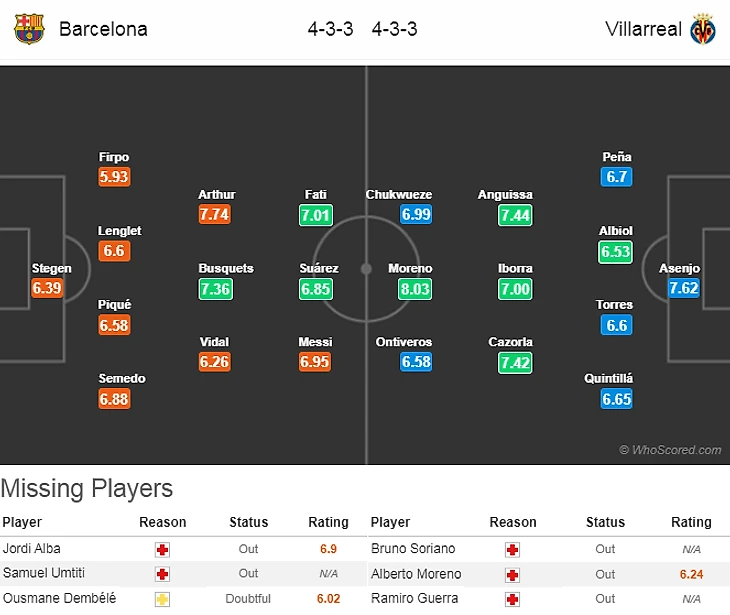The width and height of the screenshot is (730, 615).
Task: Open Ousmane Dembélé's player link
Action: tap(58, 599)
